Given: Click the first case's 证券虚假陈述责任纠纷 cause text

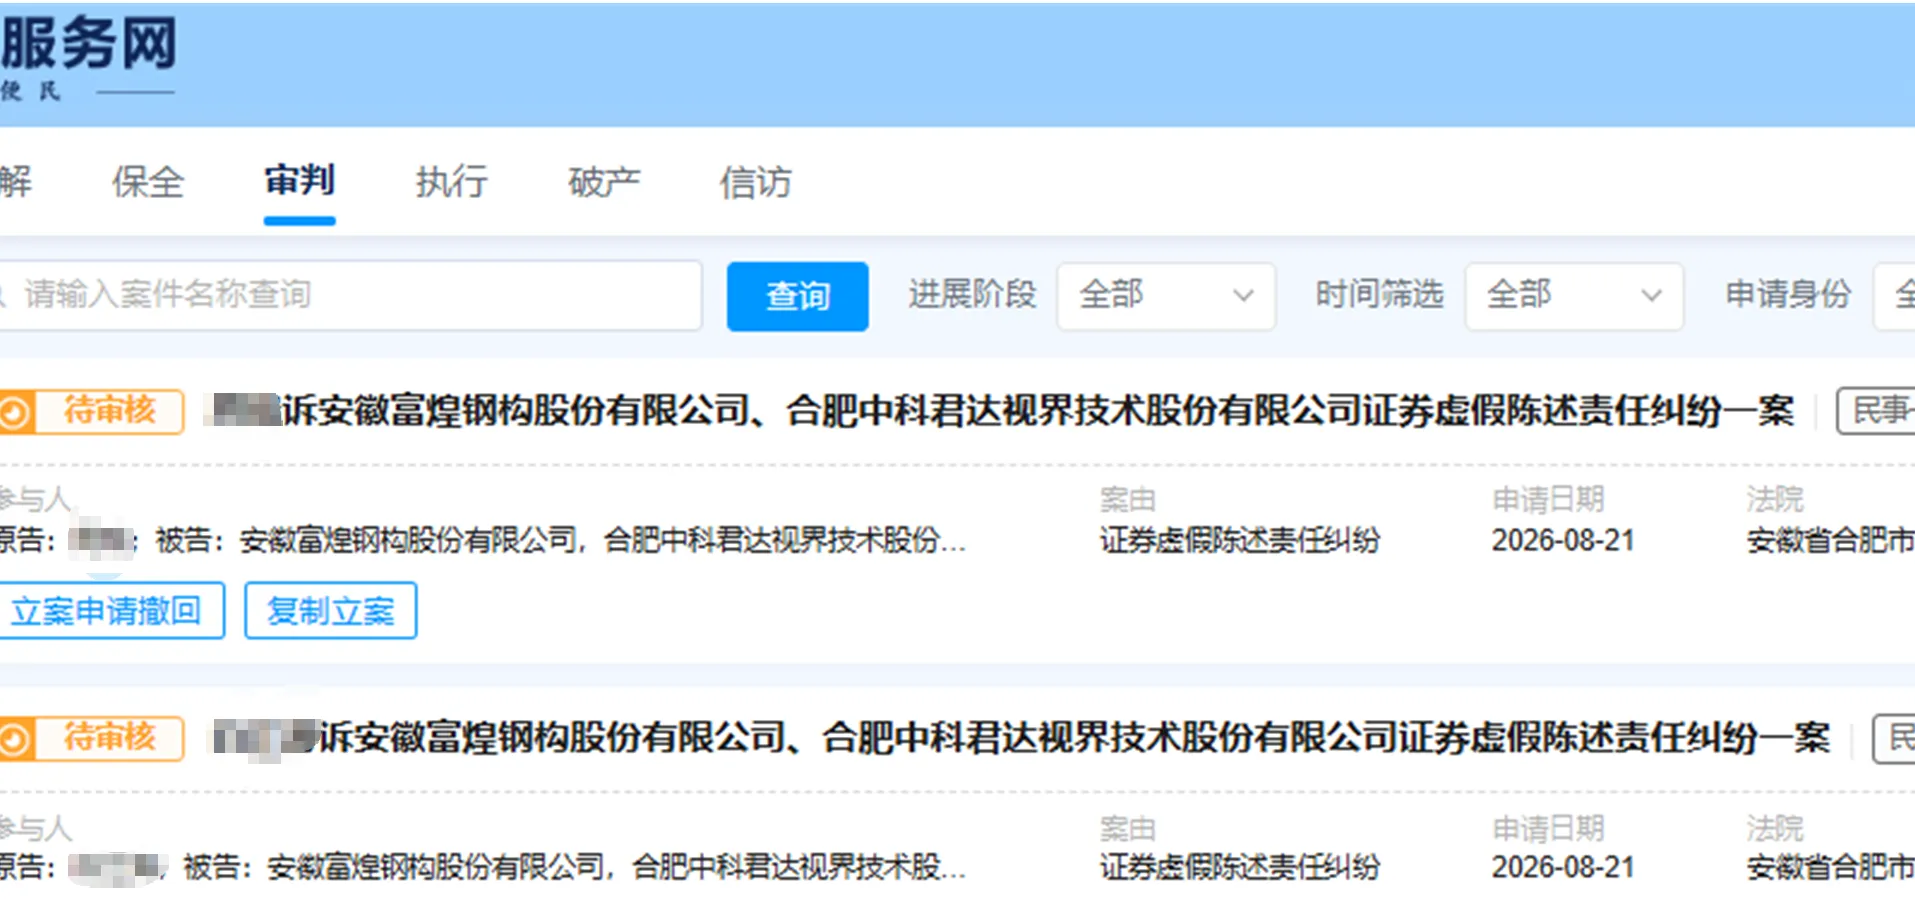Looking at the screenshot, I should [1240, 541].
